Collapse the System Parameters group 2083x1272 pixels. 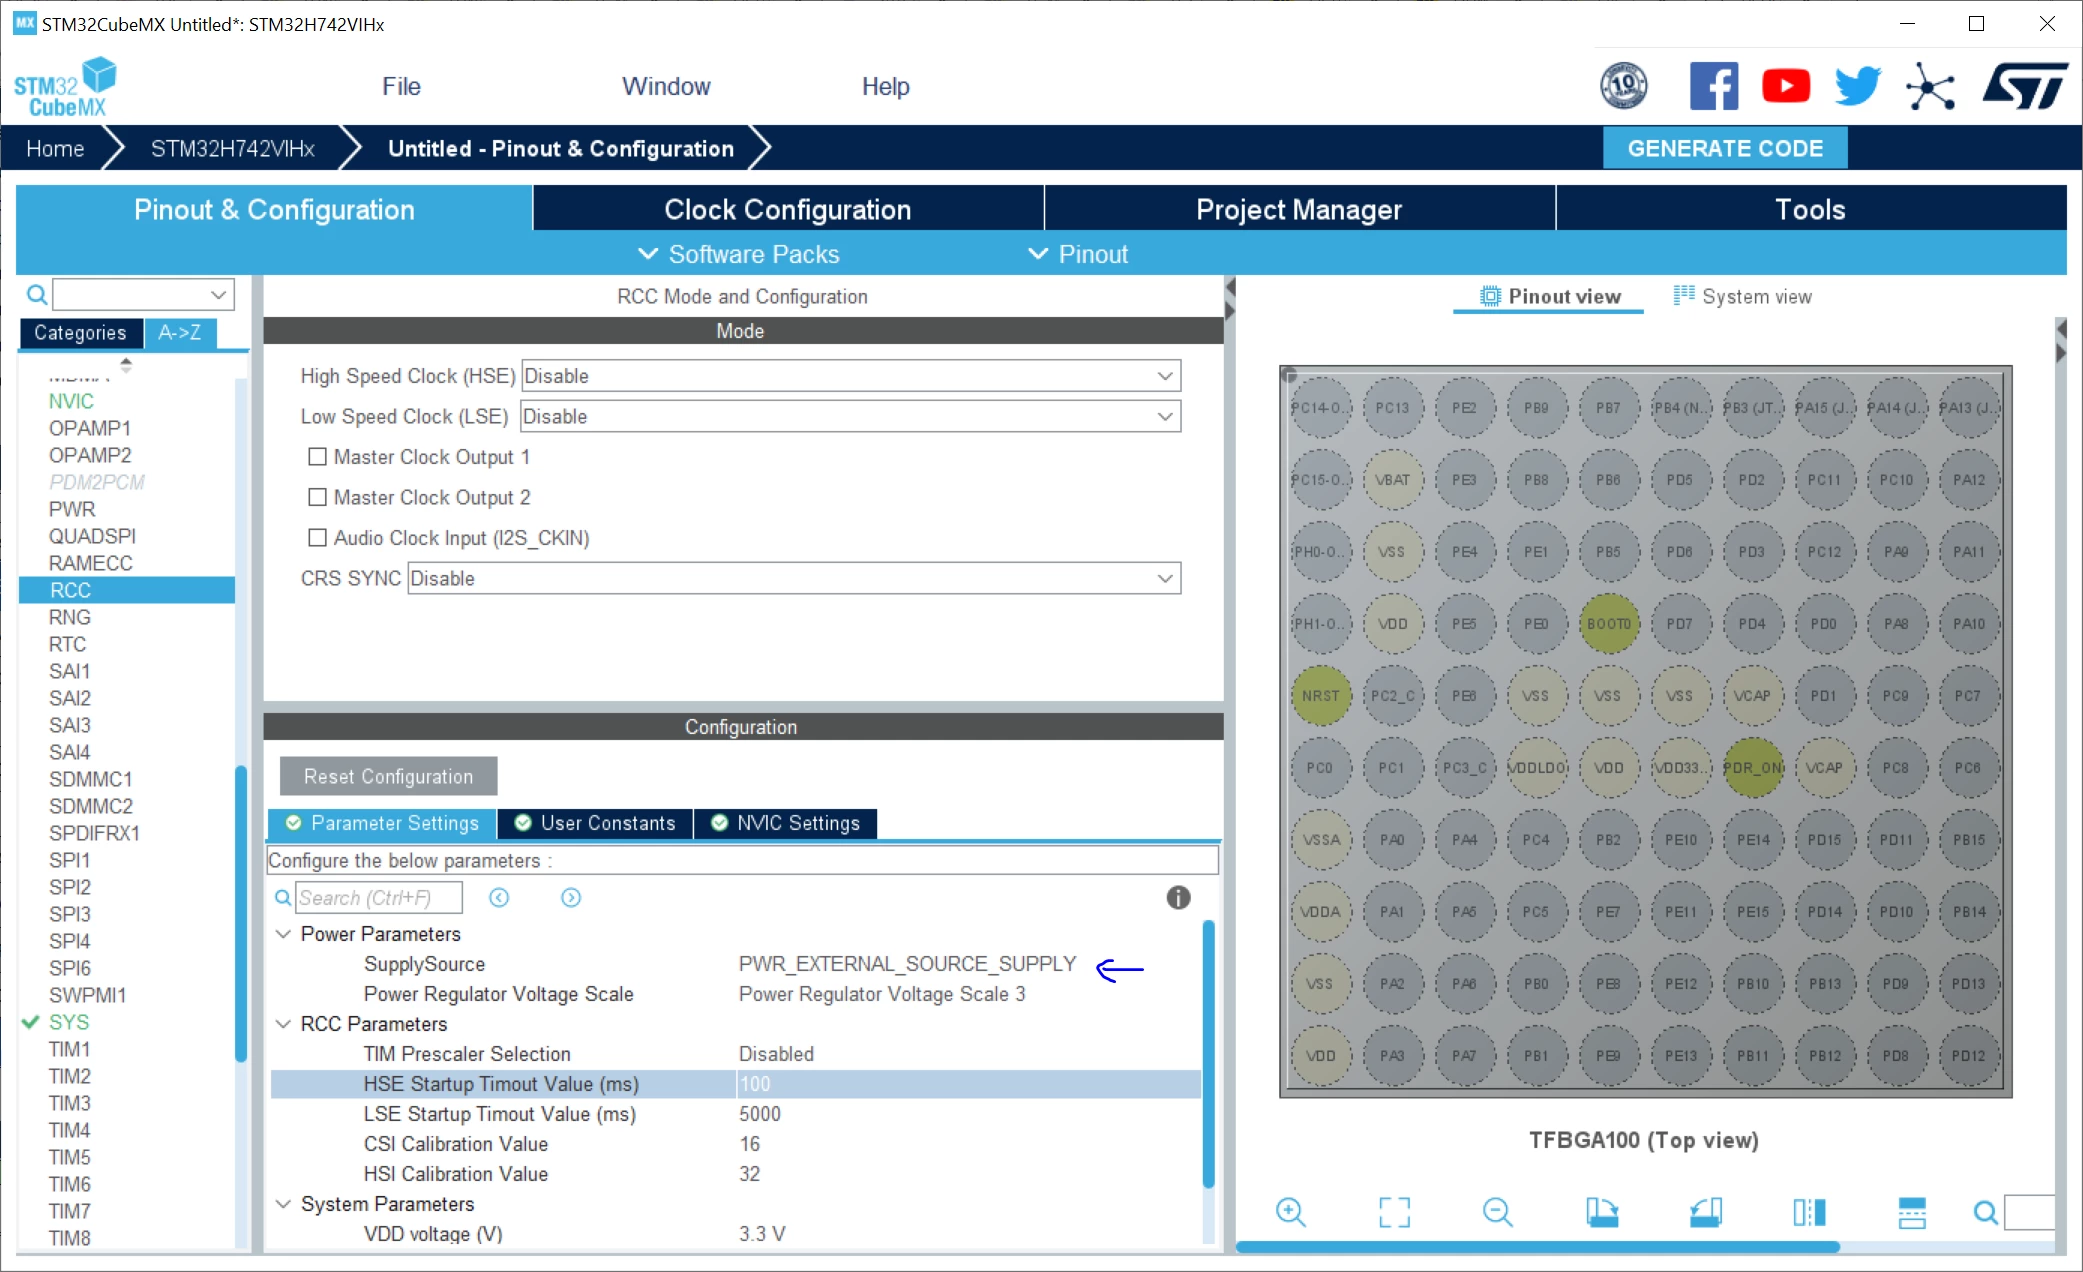[x=284, y=1204]
